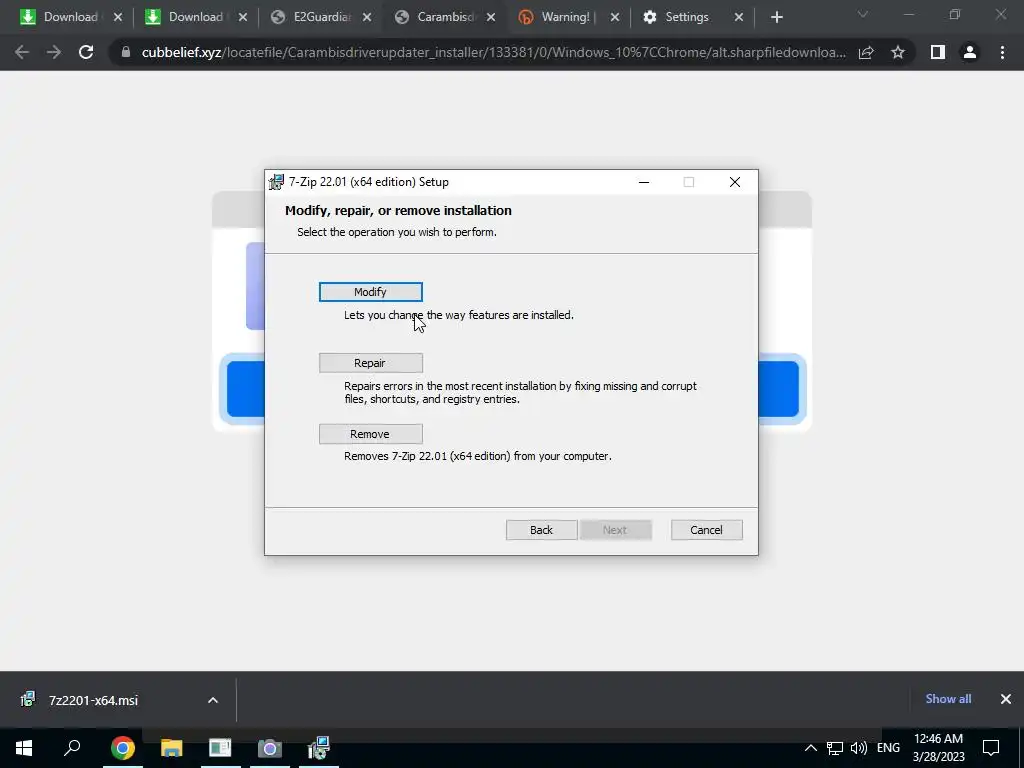This screenshot has height=768, width=1024.
Task: Click the Chrome taskbar icon
Action: click(x=122, y=748)
